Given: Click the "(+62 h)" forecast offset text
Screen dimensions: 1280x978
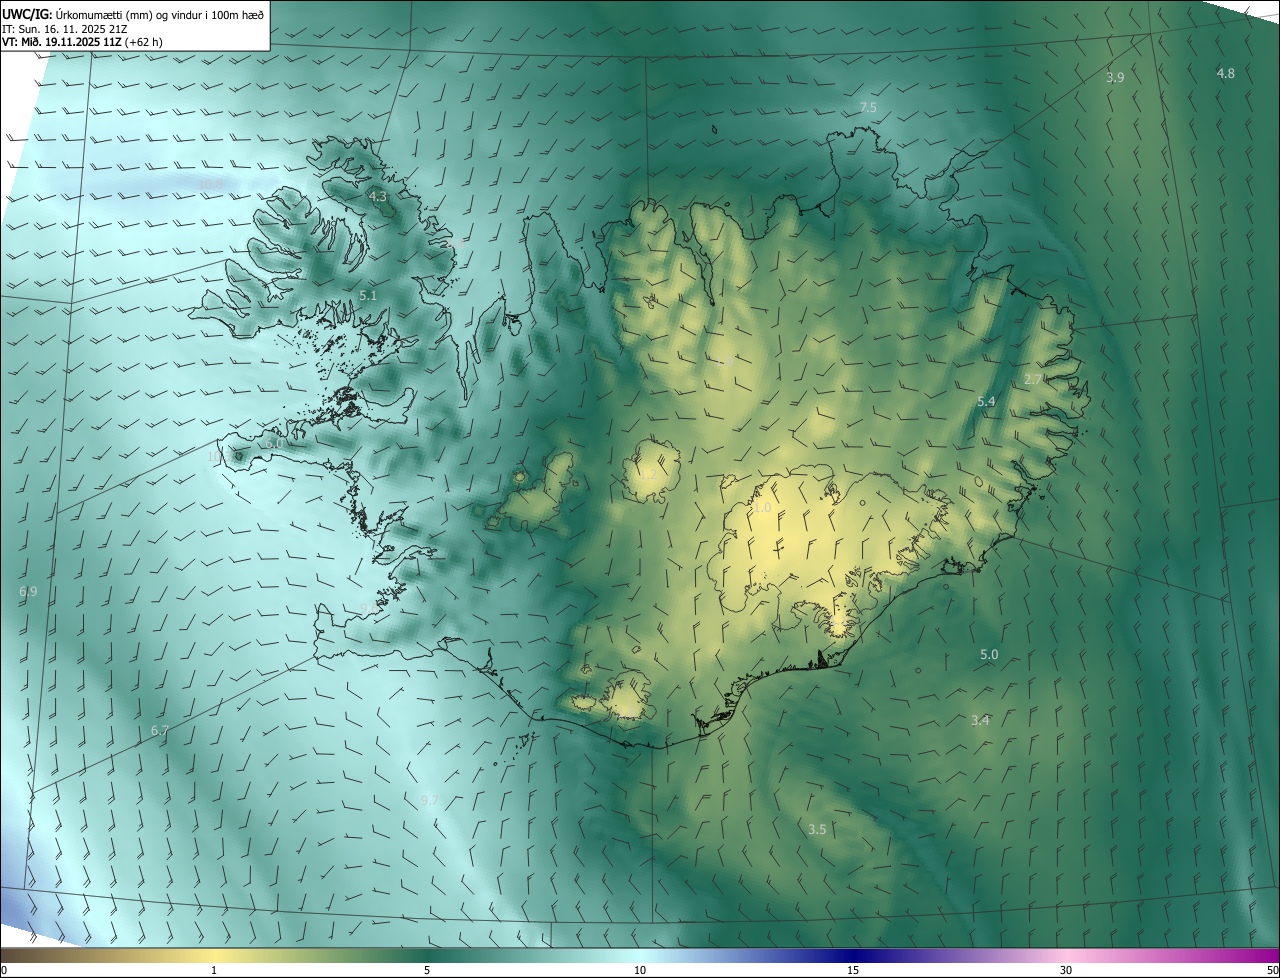Looking at the screenshot, I should [x=145, y=43].
